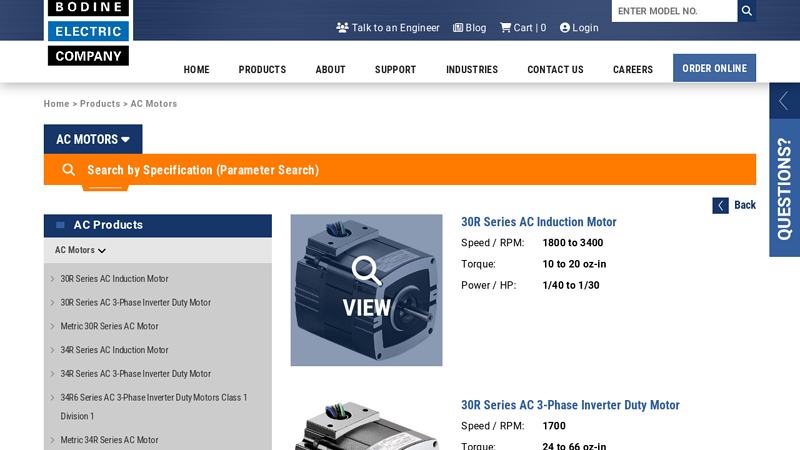Click the Bodine Electric Company logo
This screenshot has width=800, height=450.
88,33
